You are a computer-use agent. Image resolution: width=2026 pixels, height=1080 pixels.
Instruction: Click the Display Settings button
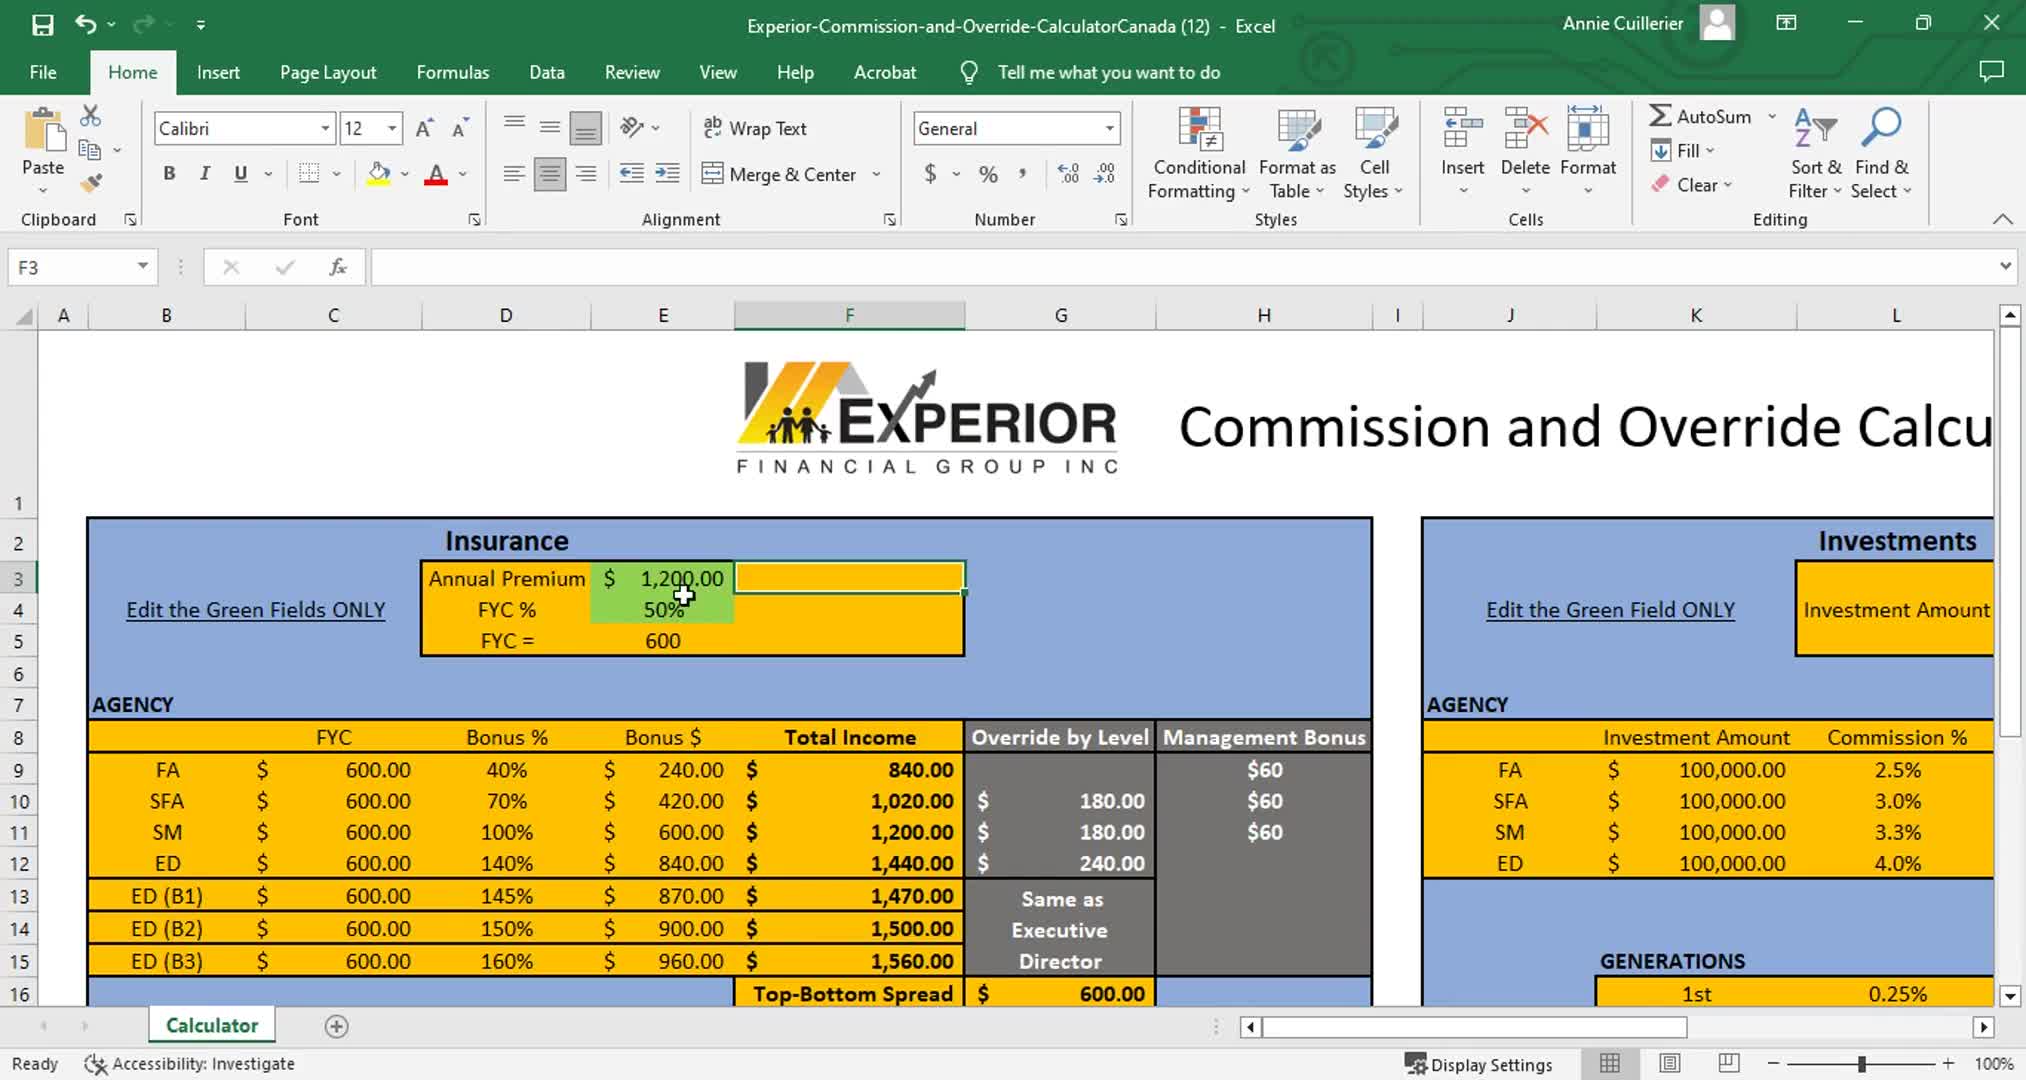[x=1478, y=1064]
